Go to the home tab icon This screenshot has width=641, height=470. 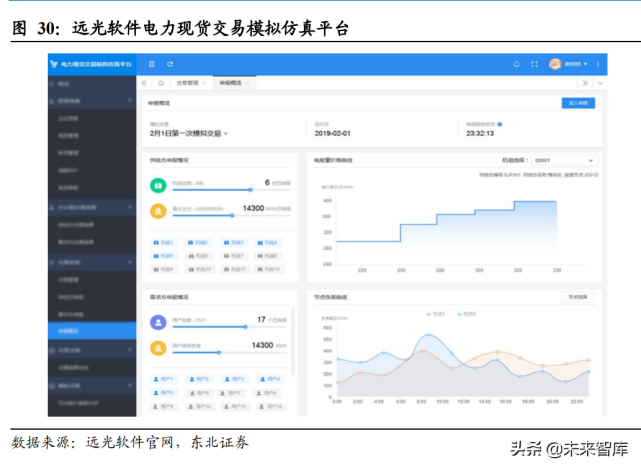161,83
